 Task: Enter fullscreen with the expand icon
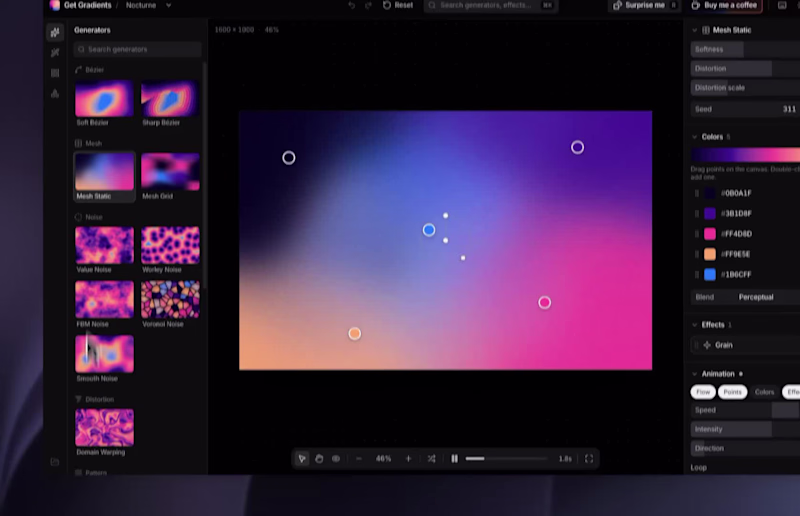pyautogui.click(x=589, y=459)
